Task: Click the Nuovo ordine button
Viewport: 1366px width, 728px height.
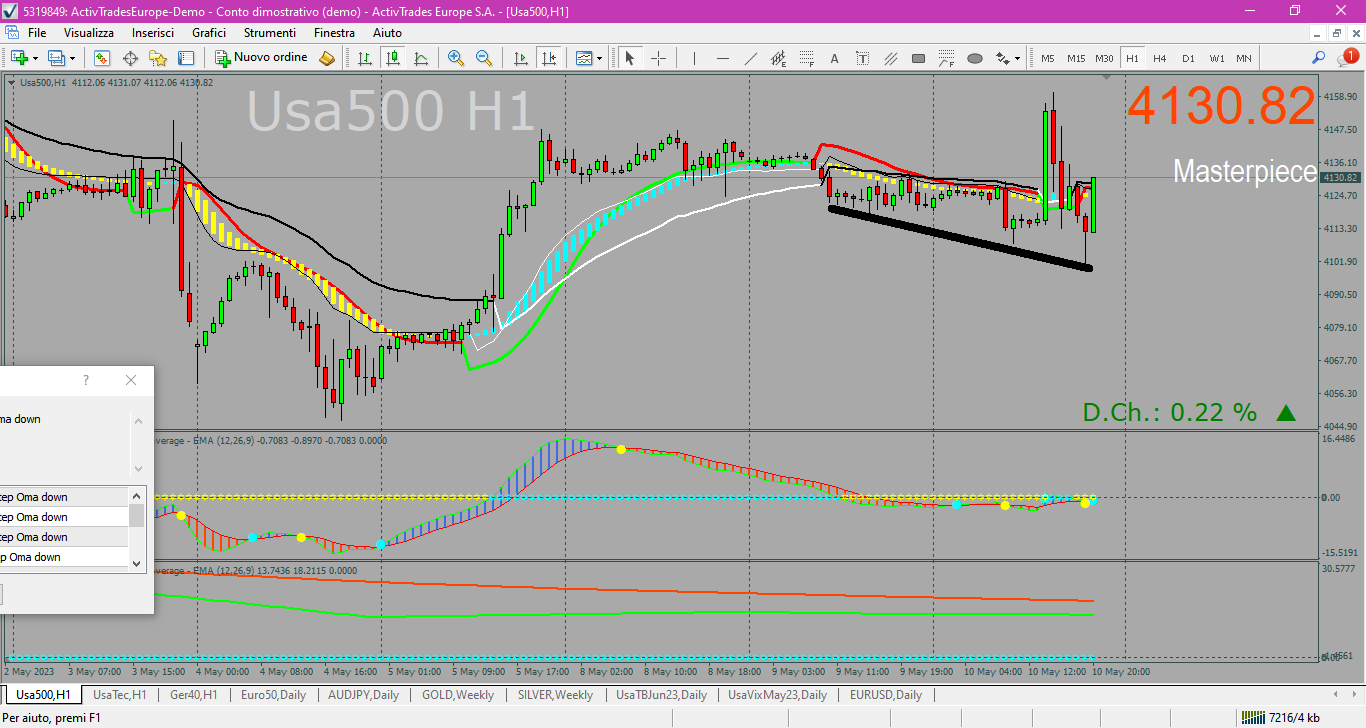Action: 261,58
